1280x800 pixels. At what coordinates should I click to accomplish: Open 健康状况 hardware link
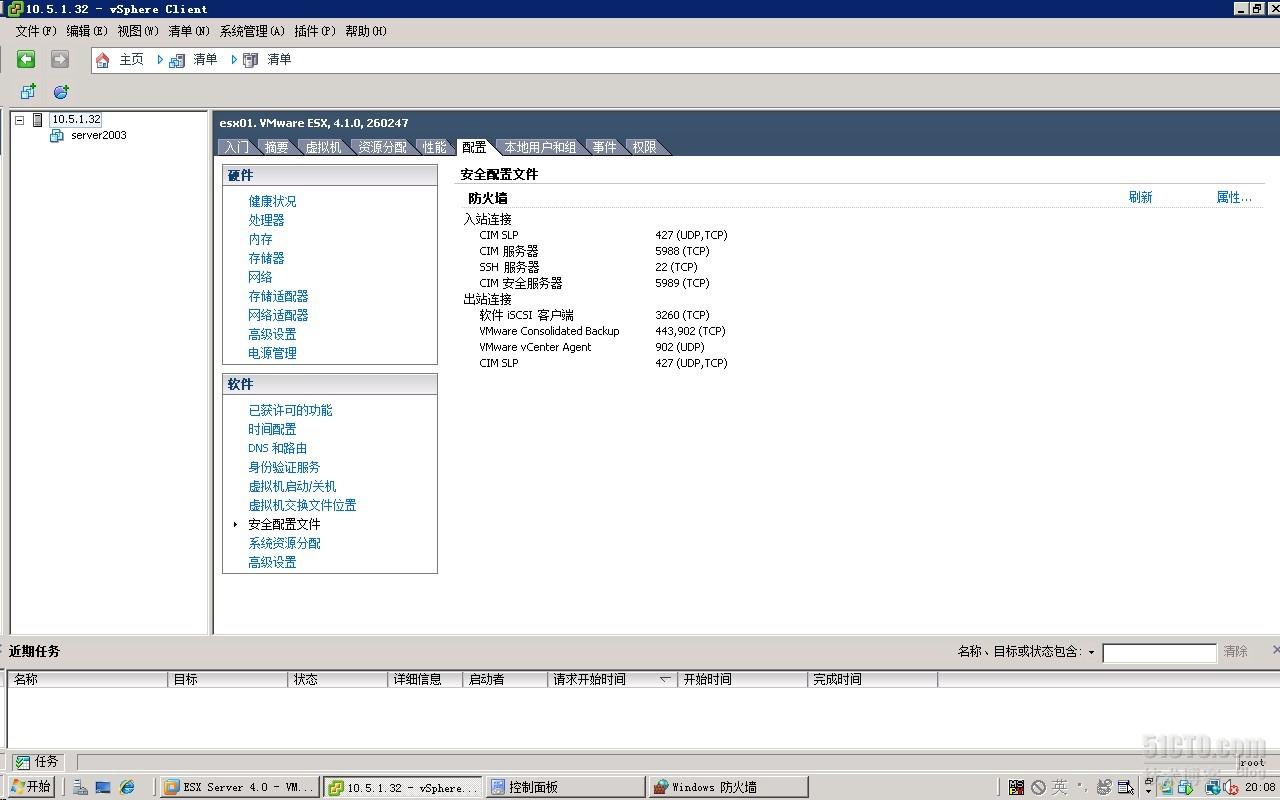tap(272, 201)
